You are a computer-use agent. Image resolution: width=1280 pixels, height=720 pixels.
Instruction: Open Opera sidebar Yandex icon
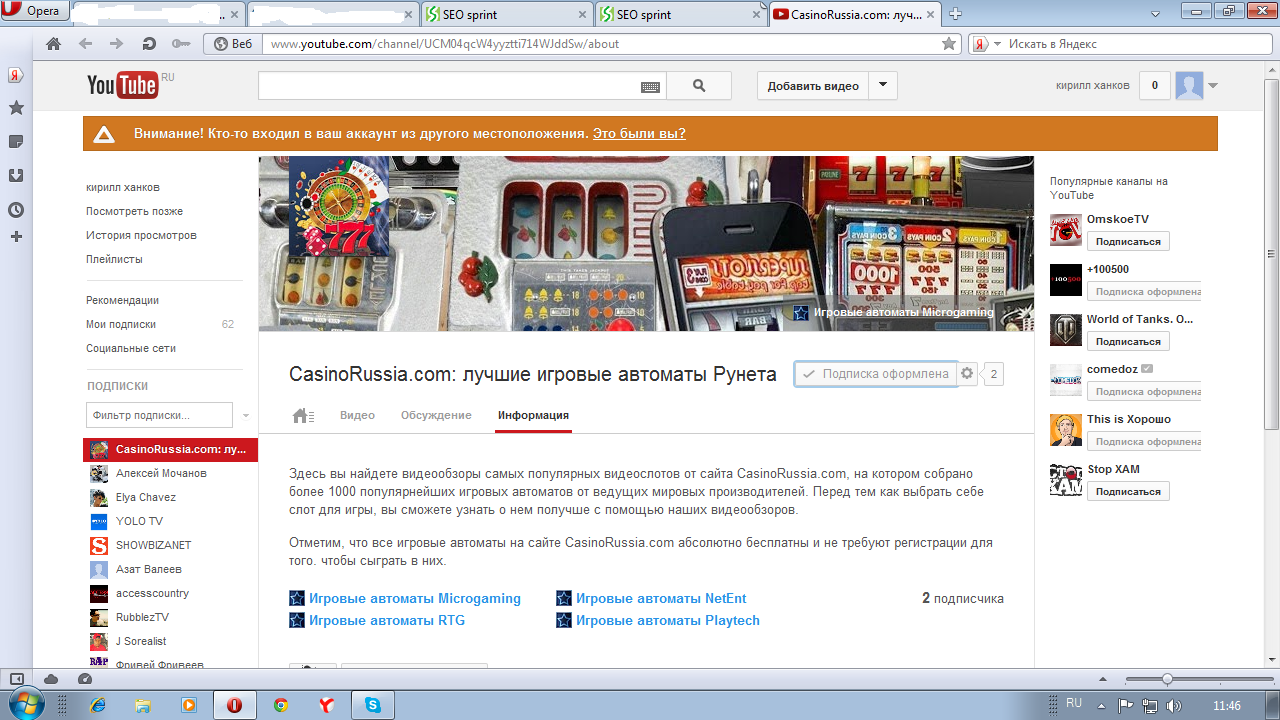pyautogui.click(x=16, y=75)
